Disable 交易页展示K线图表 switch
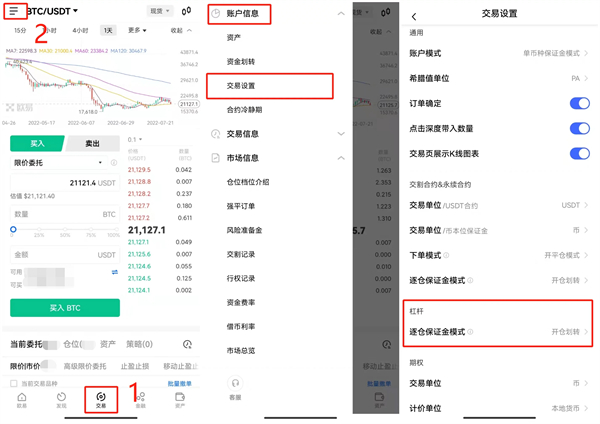 [x=579, y=154]
